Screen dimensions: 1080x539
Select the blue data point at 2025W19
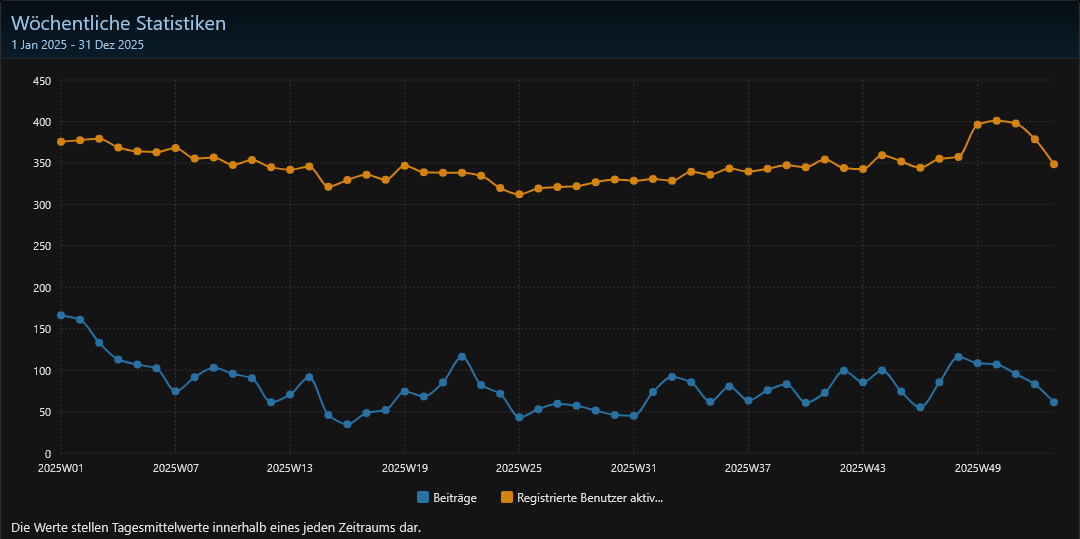(x=405, y=391)
